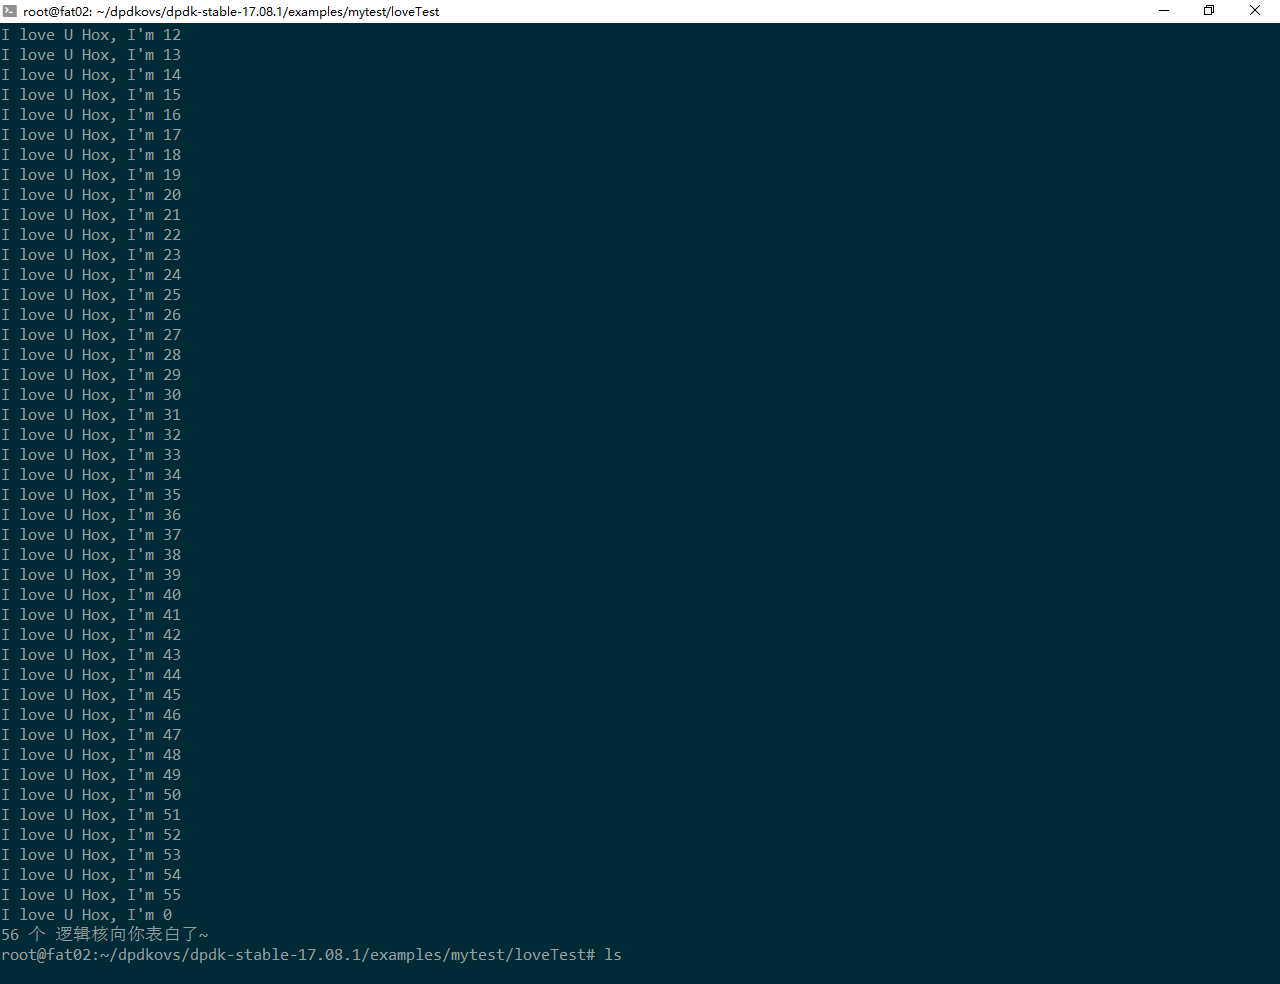Click the line "I love U Hox, I'm 39"

(91, 575)
